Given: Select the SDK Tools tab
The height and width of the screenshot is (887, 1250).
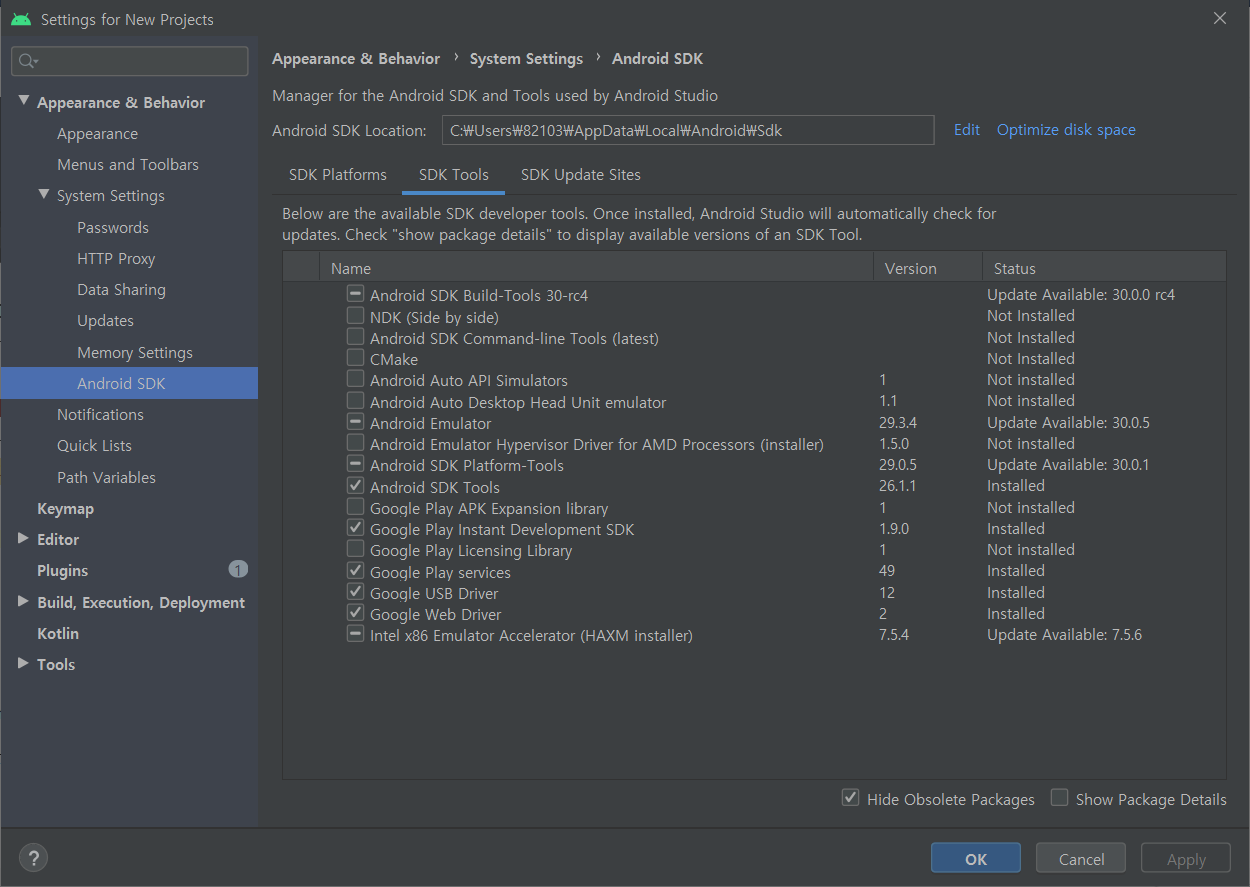Looking at the screenshot, I should tap(454, 175).
